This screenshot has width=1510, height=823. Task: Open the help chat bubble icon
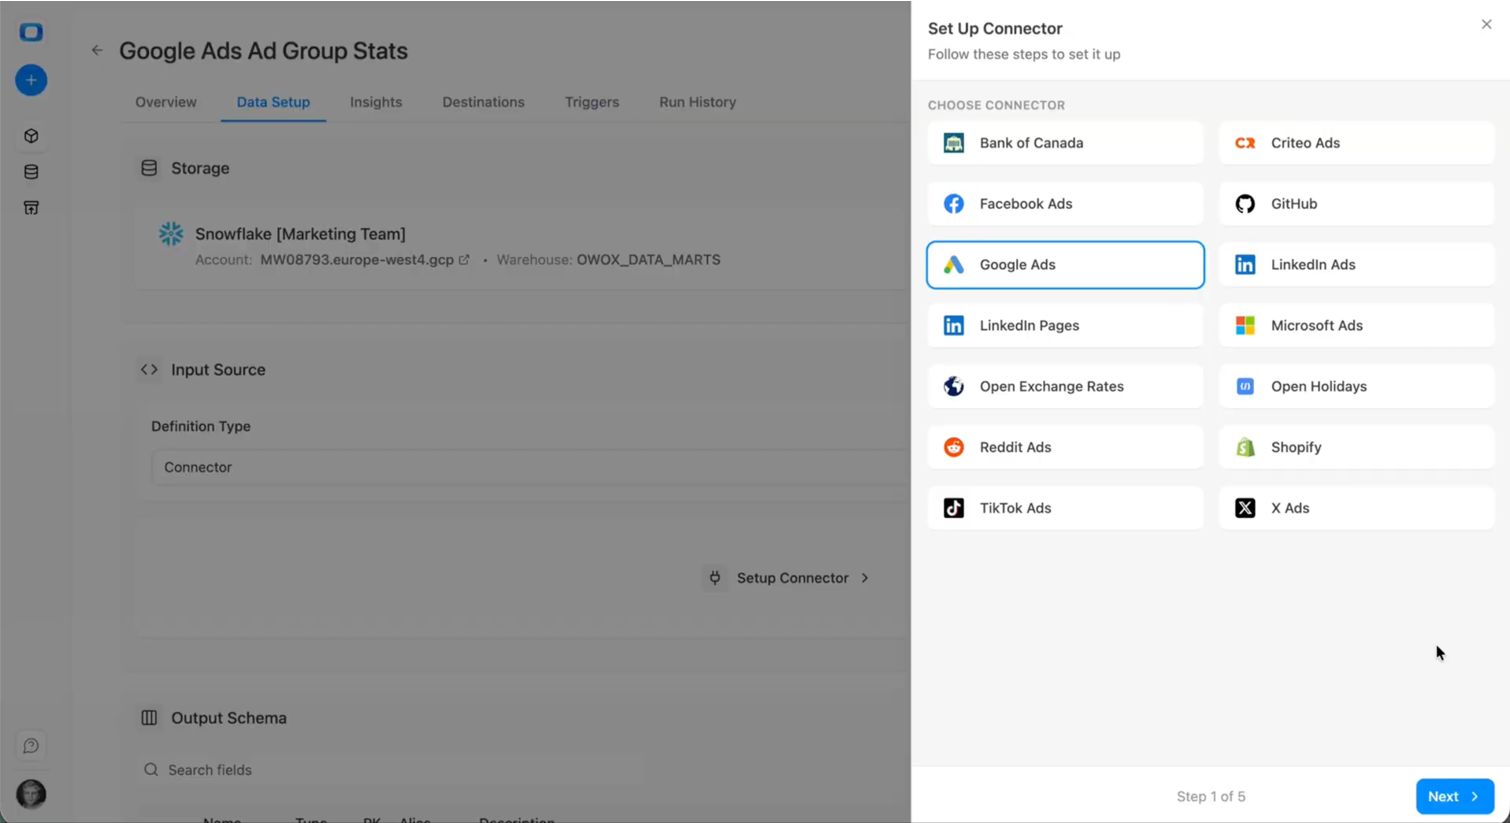point(31,746)
